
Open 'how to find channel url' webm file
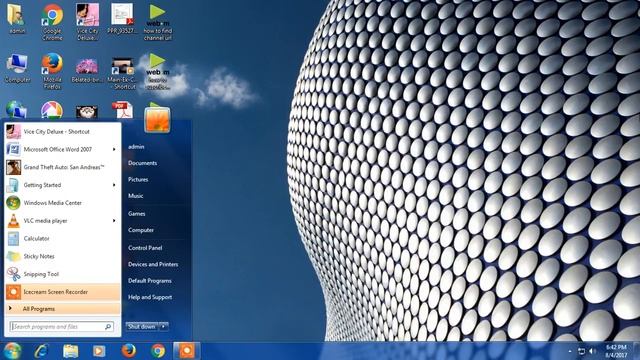(x=158, y=22)
